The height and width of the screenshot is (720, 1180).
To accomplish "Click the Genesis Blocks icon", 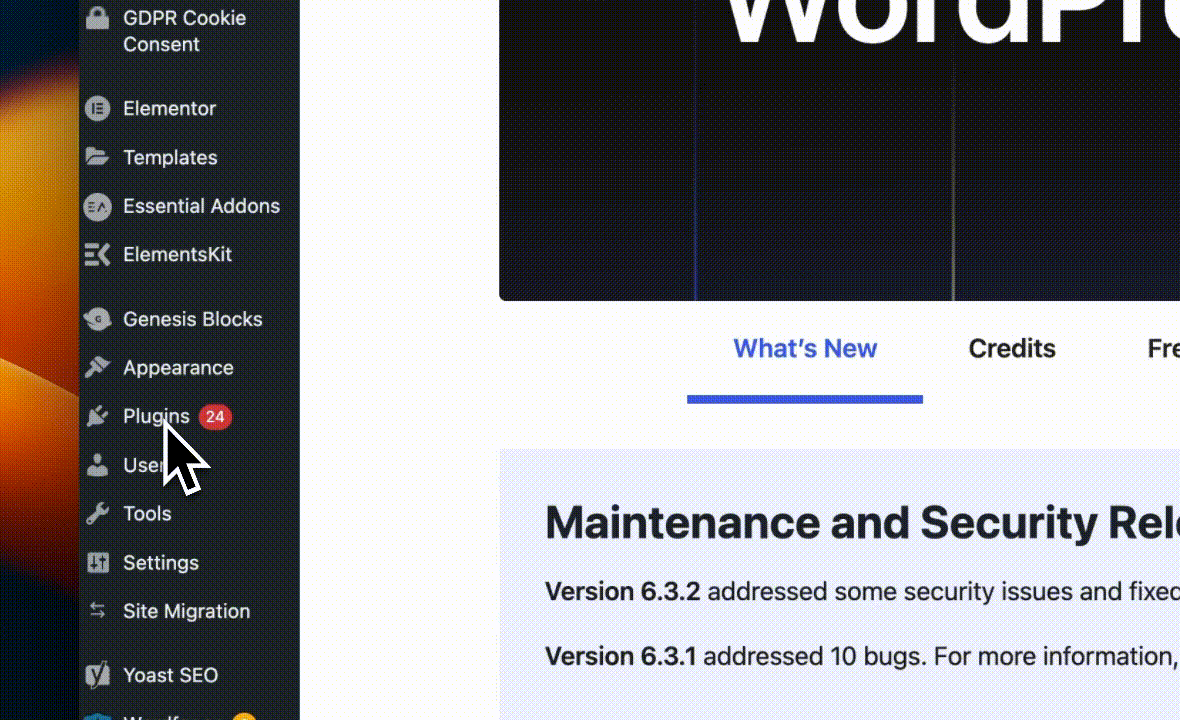I will click(x=97, y=319).
